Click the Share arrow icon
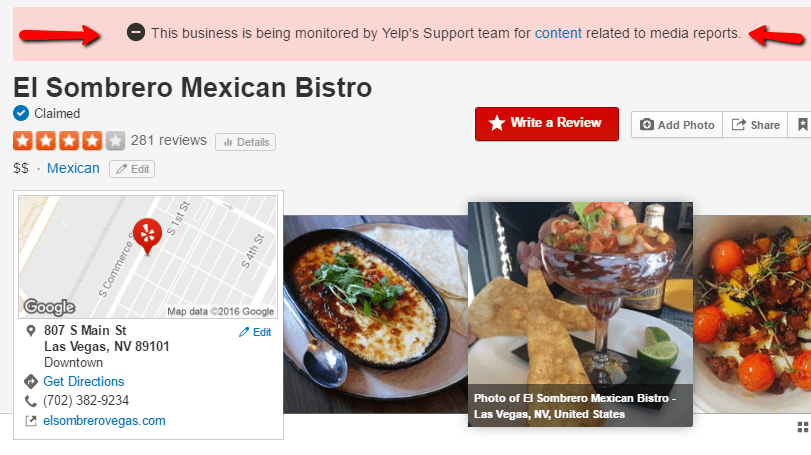Viewport: 811px width, 455px height. (x=739, y=125)
